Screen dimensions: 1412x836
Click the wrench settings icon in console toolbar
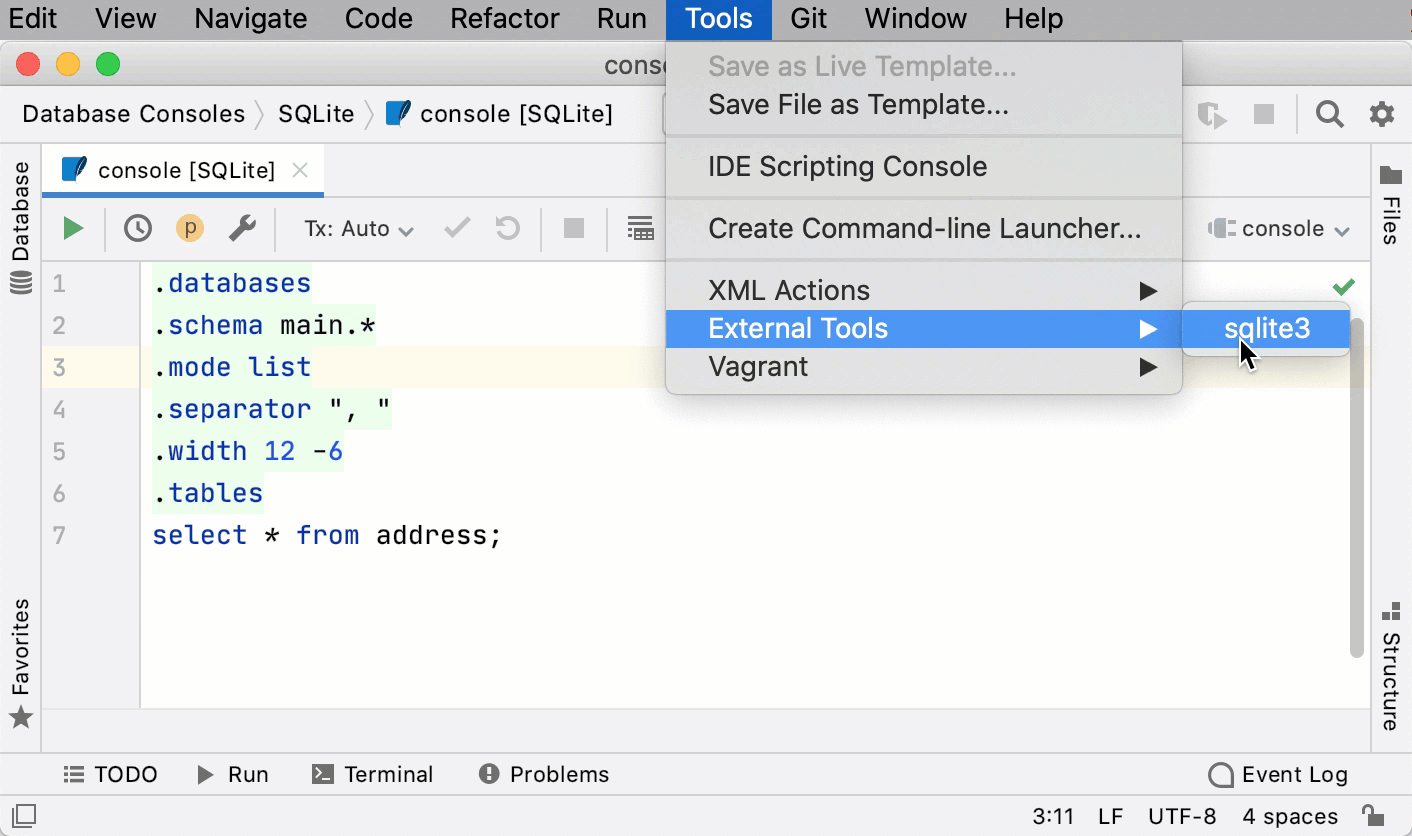(240, 228)
